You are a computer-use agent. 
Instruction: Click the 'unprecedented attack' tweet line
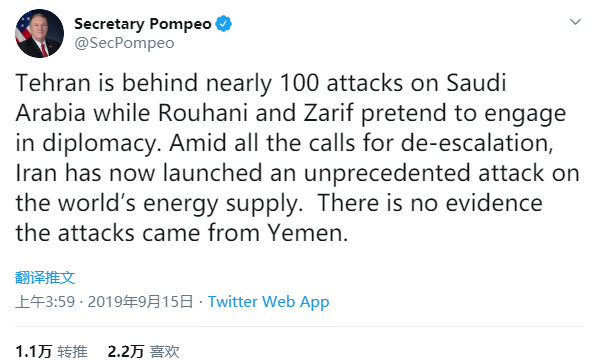[297, 173]
